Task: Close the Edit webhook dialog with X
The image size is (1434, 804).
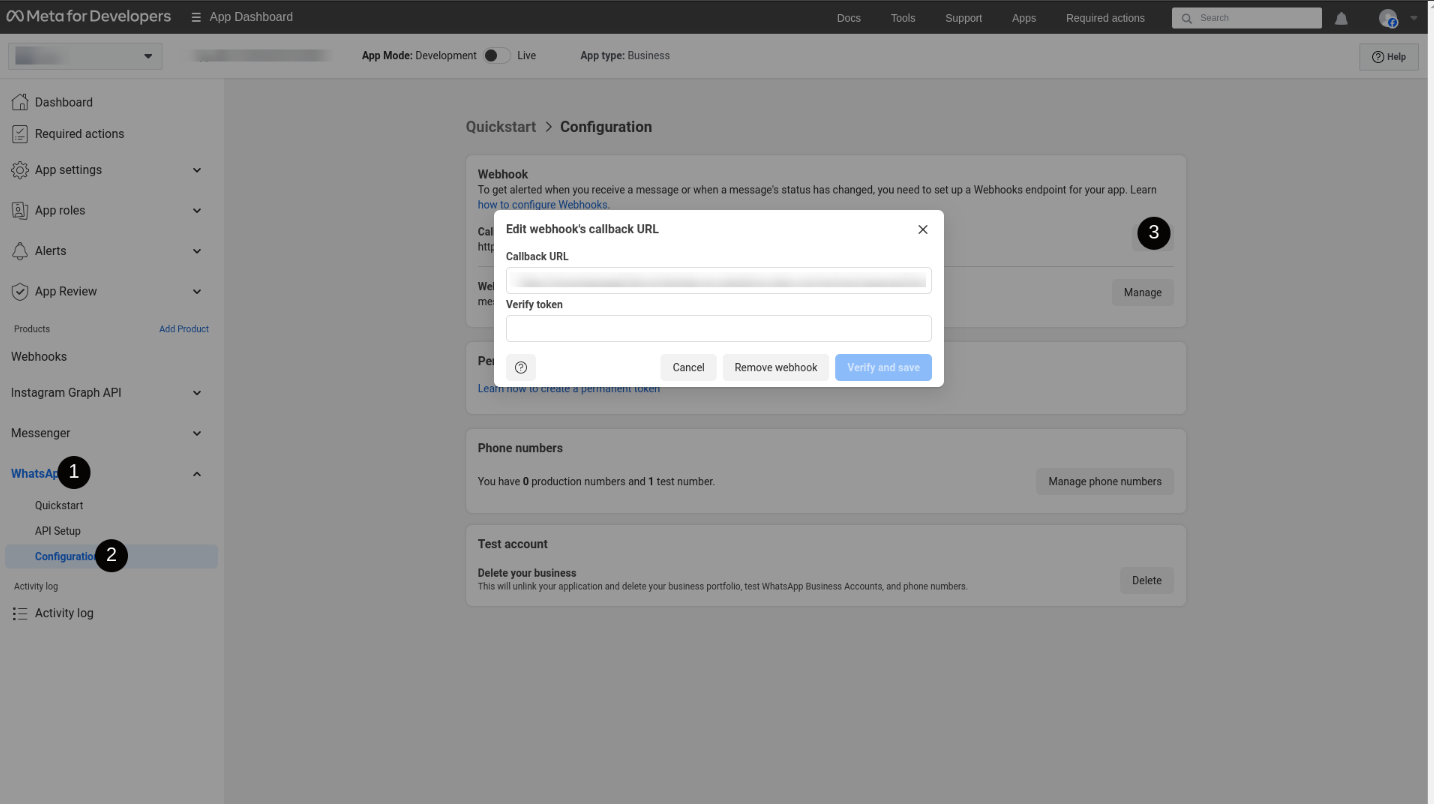Action: pyautogui.click(x=923, y=229)
